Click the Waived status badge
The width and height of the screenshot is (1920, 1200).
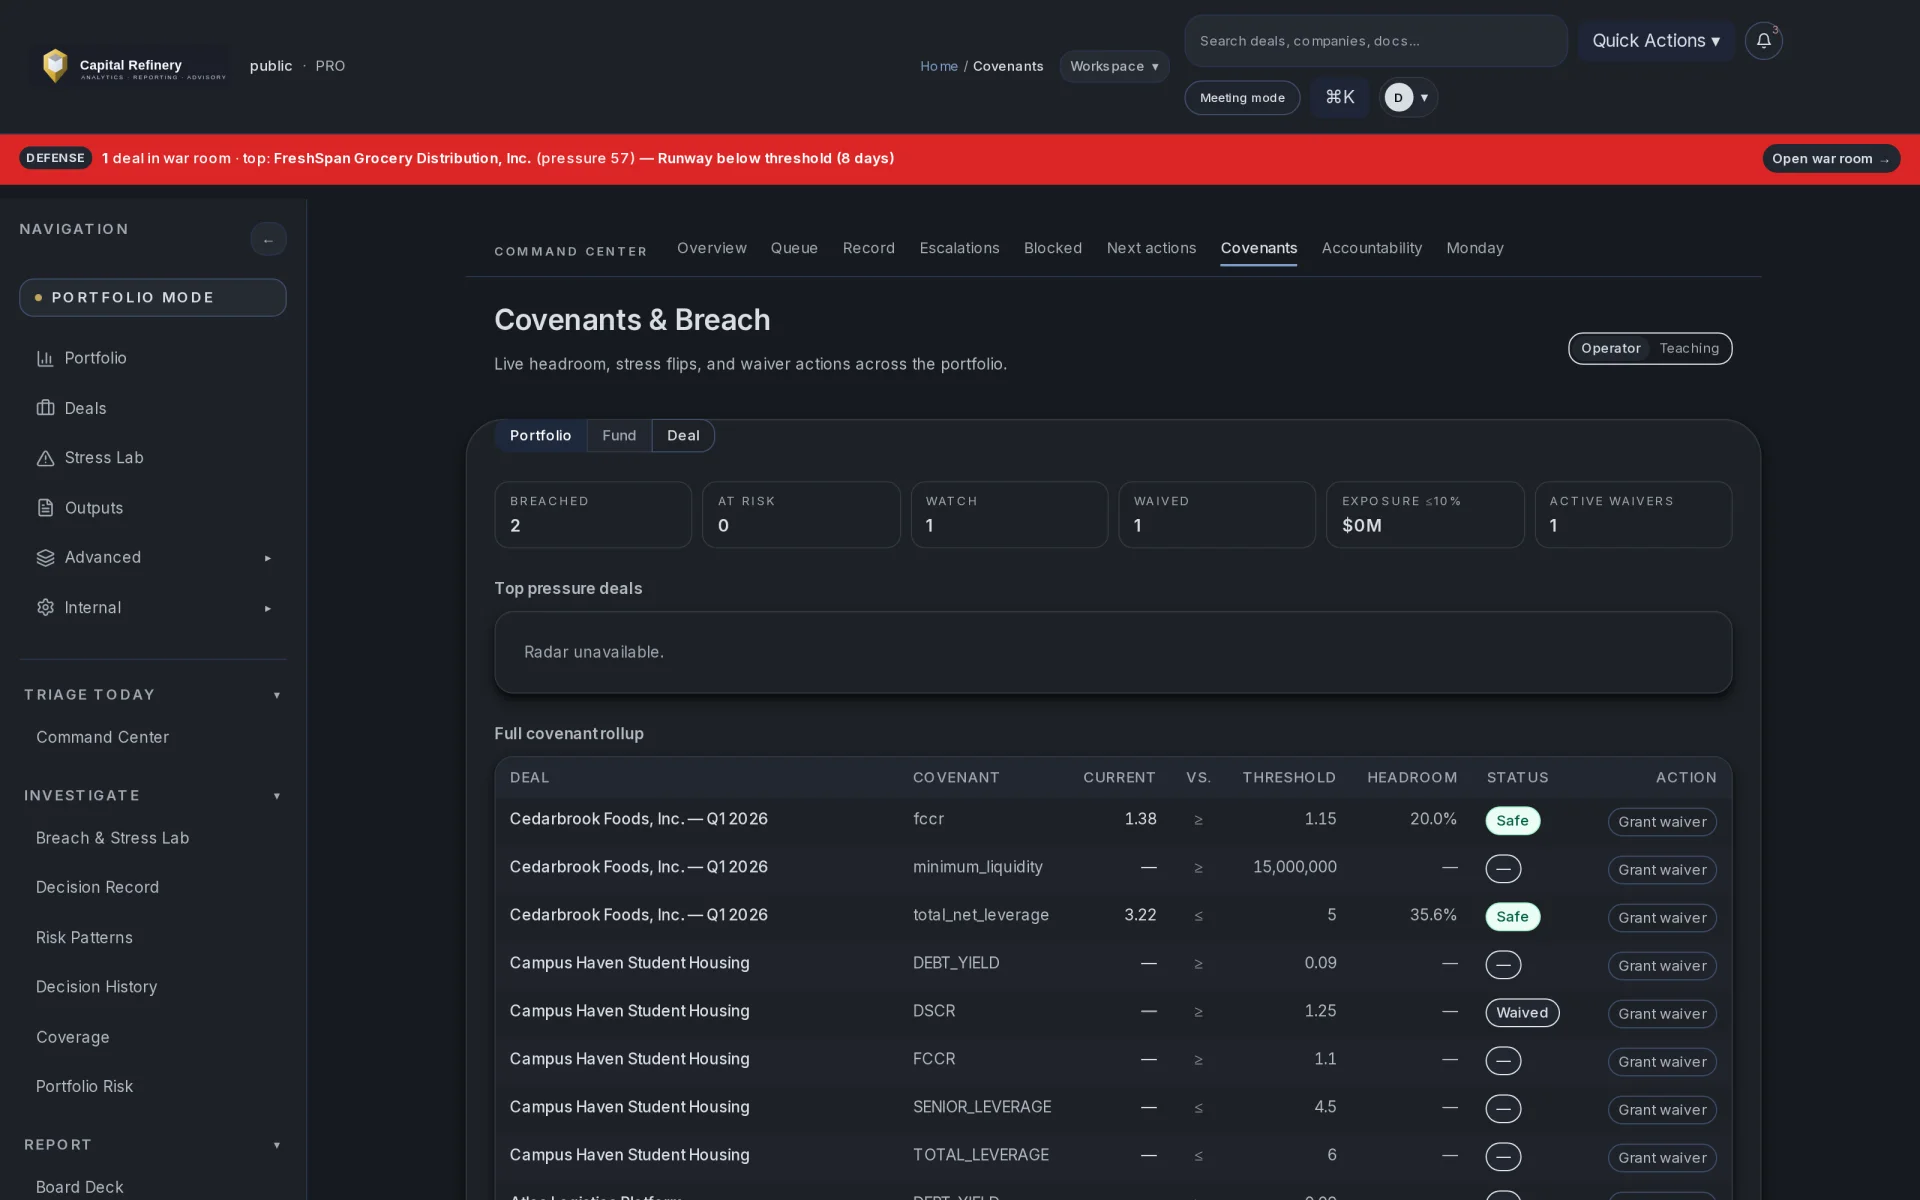coord(1522,1013)
